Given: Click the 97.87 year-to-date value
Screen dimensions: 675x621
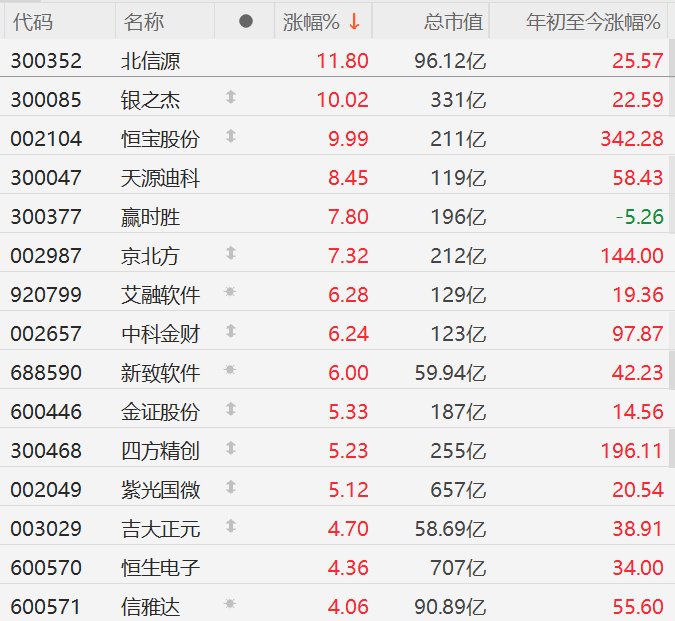Looking at the screenshot, I should (x=638, y=334).
